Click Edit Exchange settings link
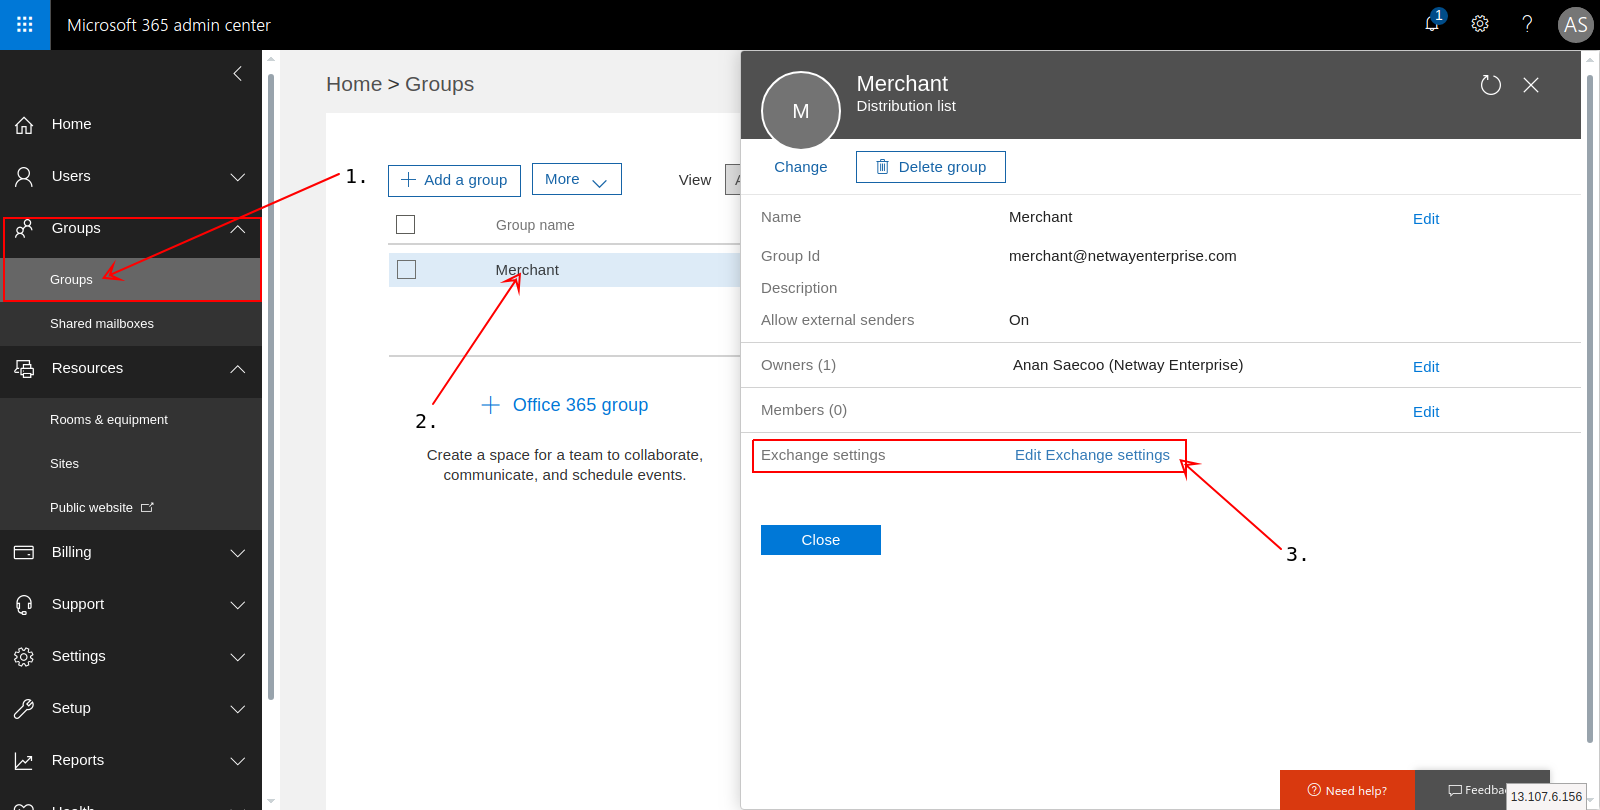Screen dimensions: 1600x810 pyautogui.click(x=1092, y=455)
